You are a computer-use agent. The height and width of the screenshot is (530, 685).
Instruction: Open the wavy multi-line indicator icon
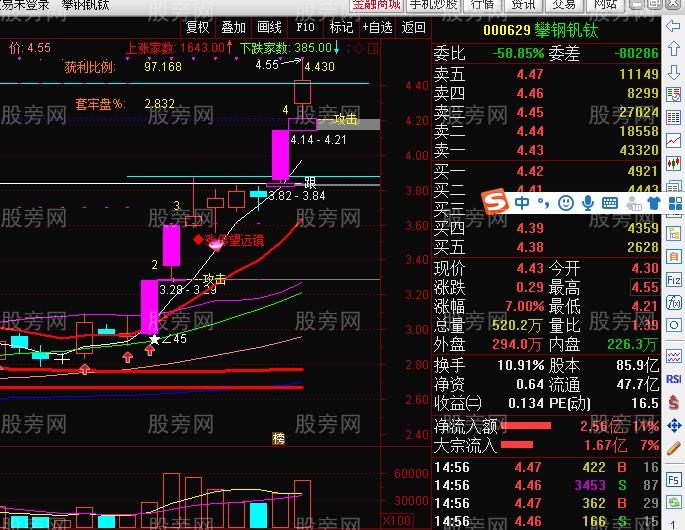pyautogui.click(x=673, y=356)
